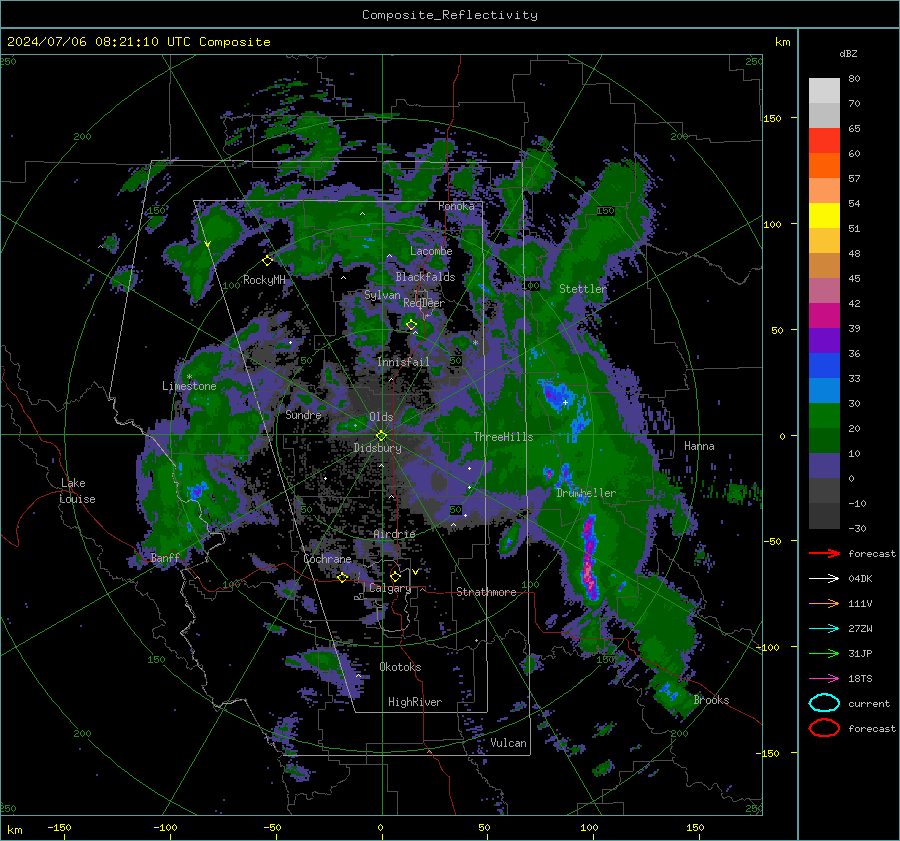Image resolution: width=900 pixels, height=841 pixels.
Task: Click the ThreeHills label
Action: (x=503, y=437)
